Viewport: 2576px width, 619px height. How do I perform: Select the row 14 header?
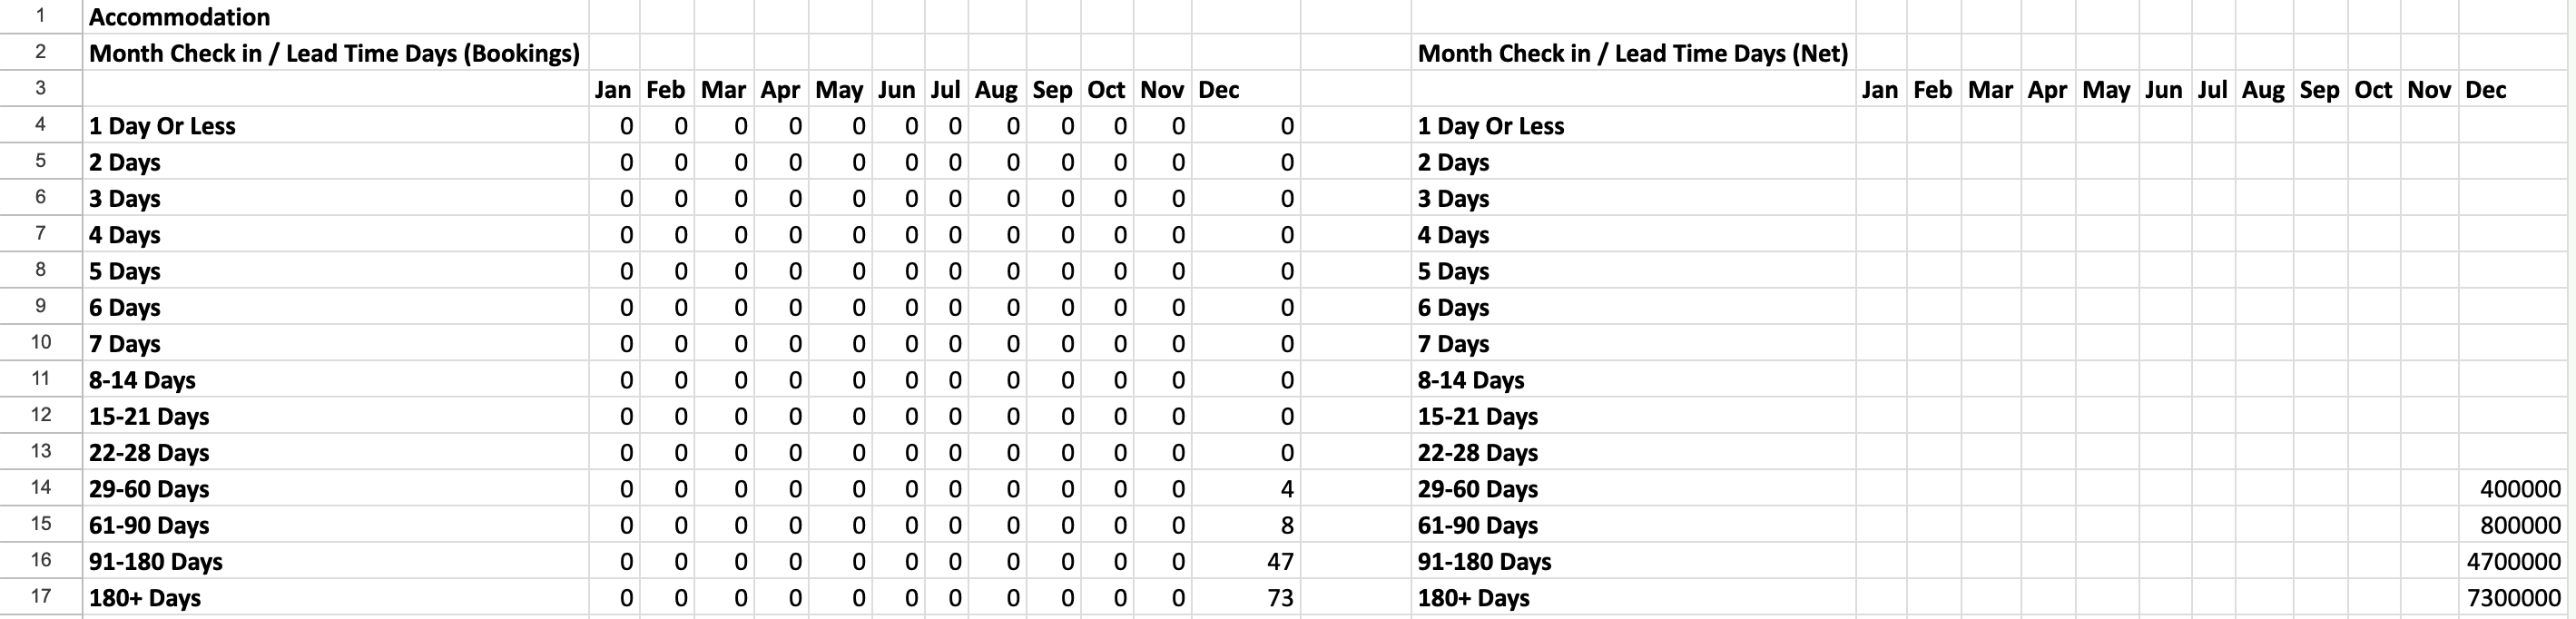click(x=40, y=488)
